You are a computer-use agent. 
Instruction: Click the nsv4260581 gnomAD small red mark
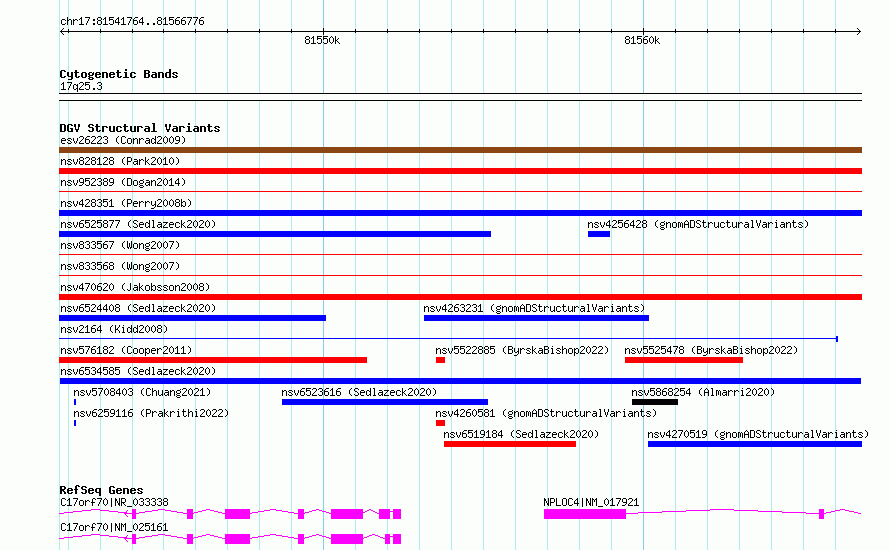[440, 423]
